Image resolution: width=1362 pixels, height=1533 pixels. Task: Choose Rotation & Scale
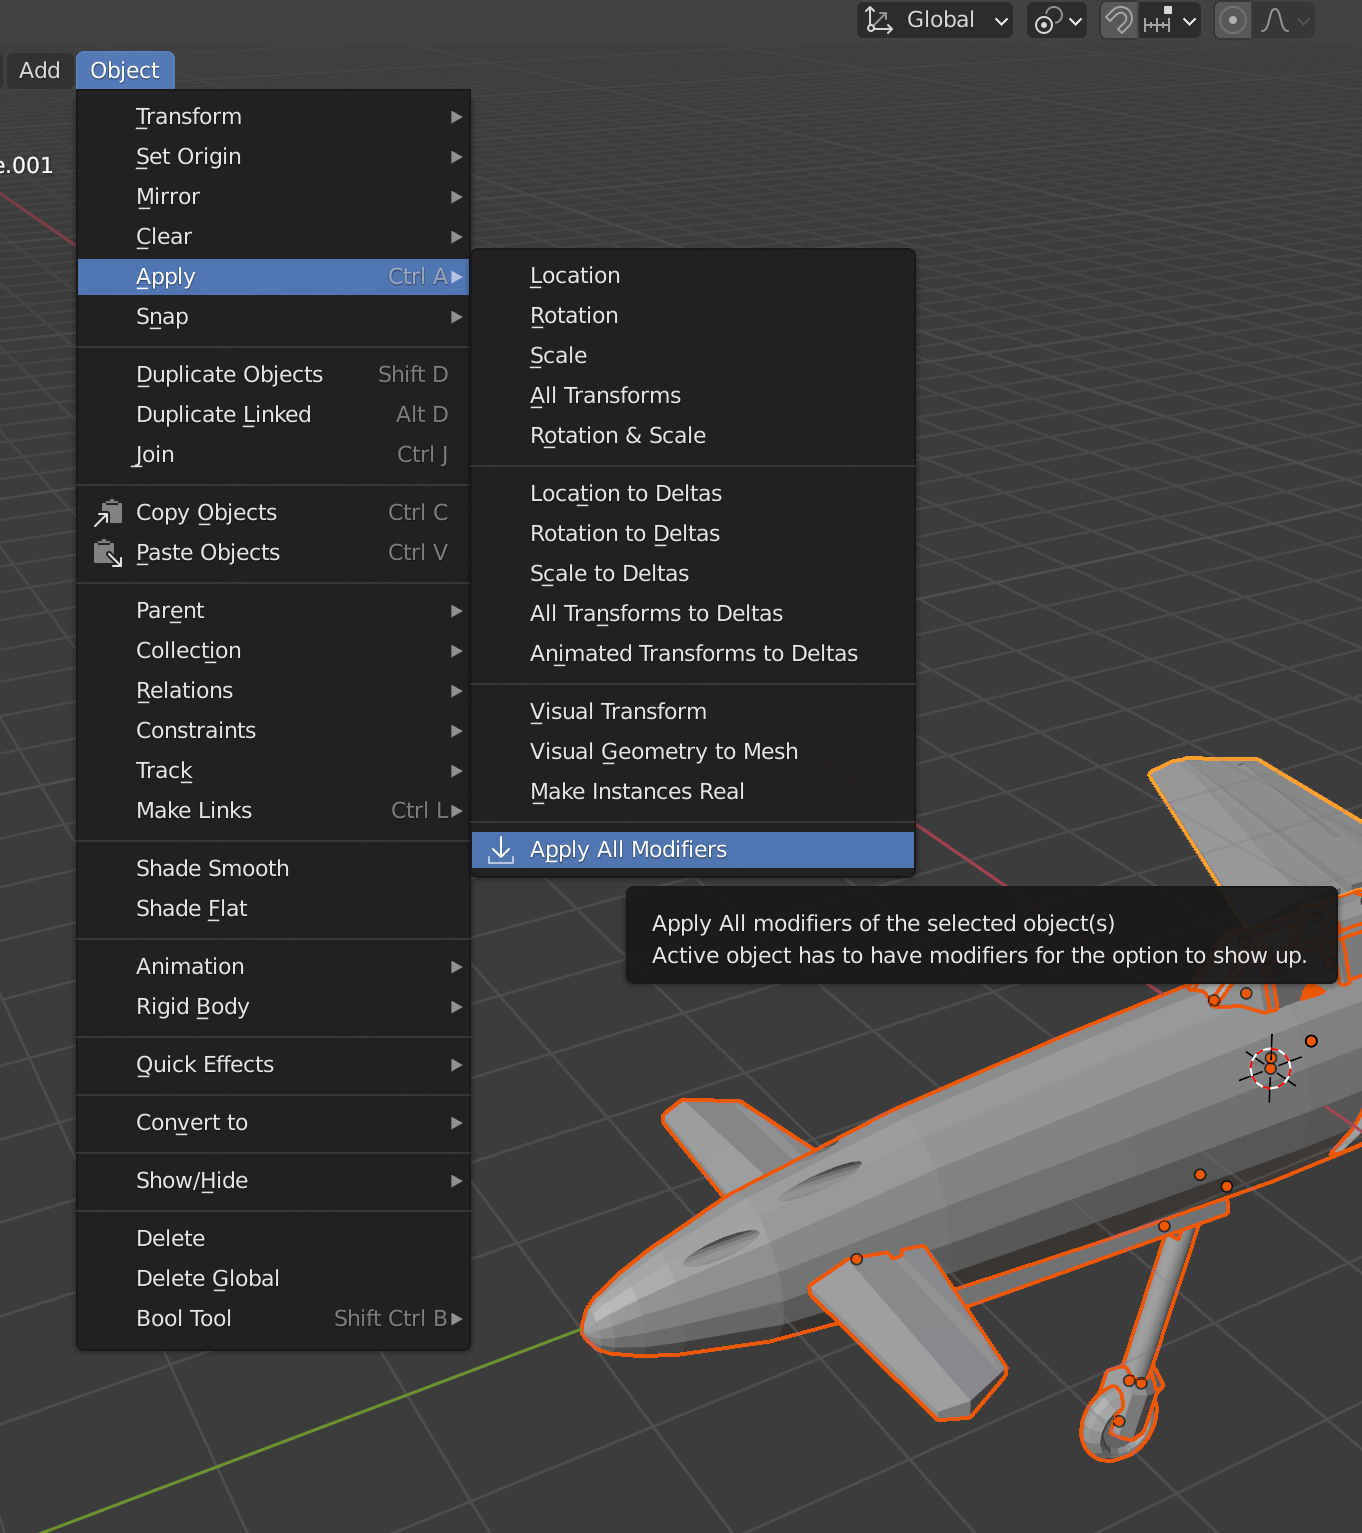pyautogui.click(x=693, y=436)
